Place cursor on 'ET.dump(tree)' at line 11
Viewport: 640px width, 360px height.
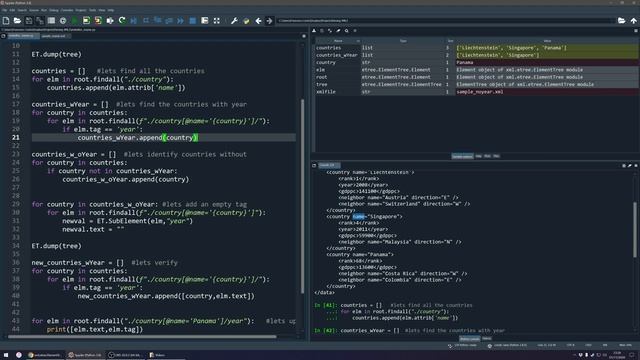57,54
